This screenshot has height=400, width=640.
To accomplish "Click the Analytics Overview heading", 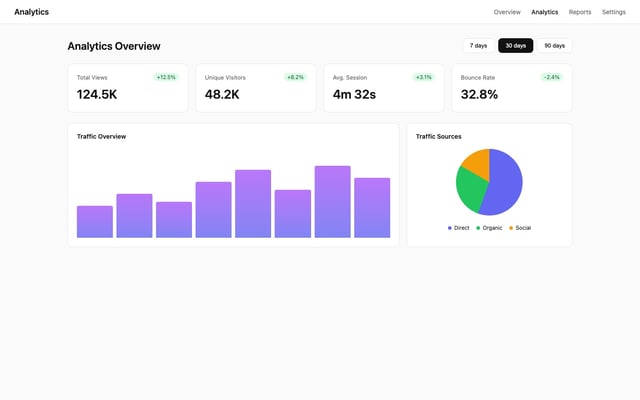I will pyautogui.click(x=114, y=46).
